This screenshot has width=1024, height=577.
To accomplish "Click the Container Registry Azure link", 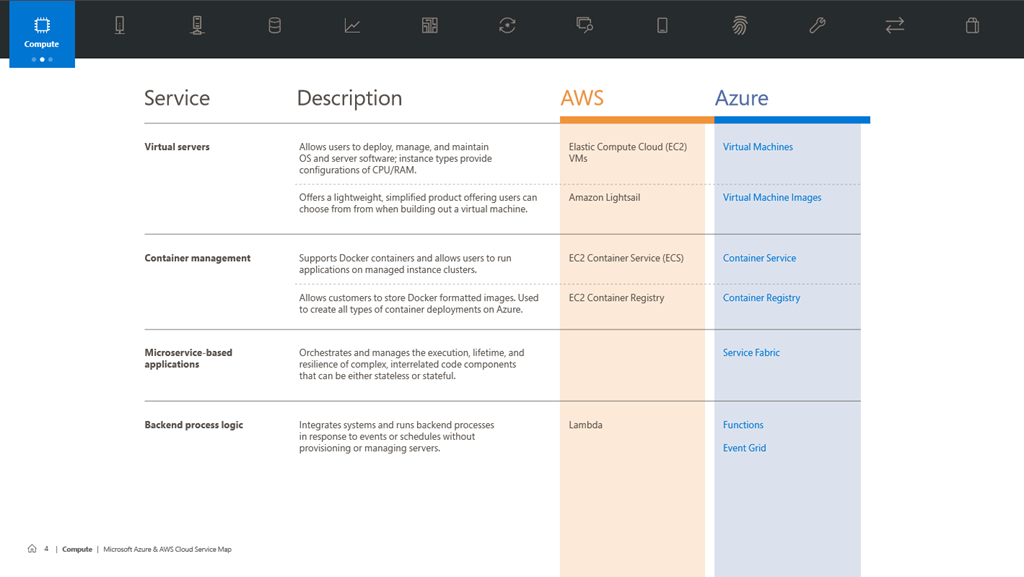I will (761, 298).
